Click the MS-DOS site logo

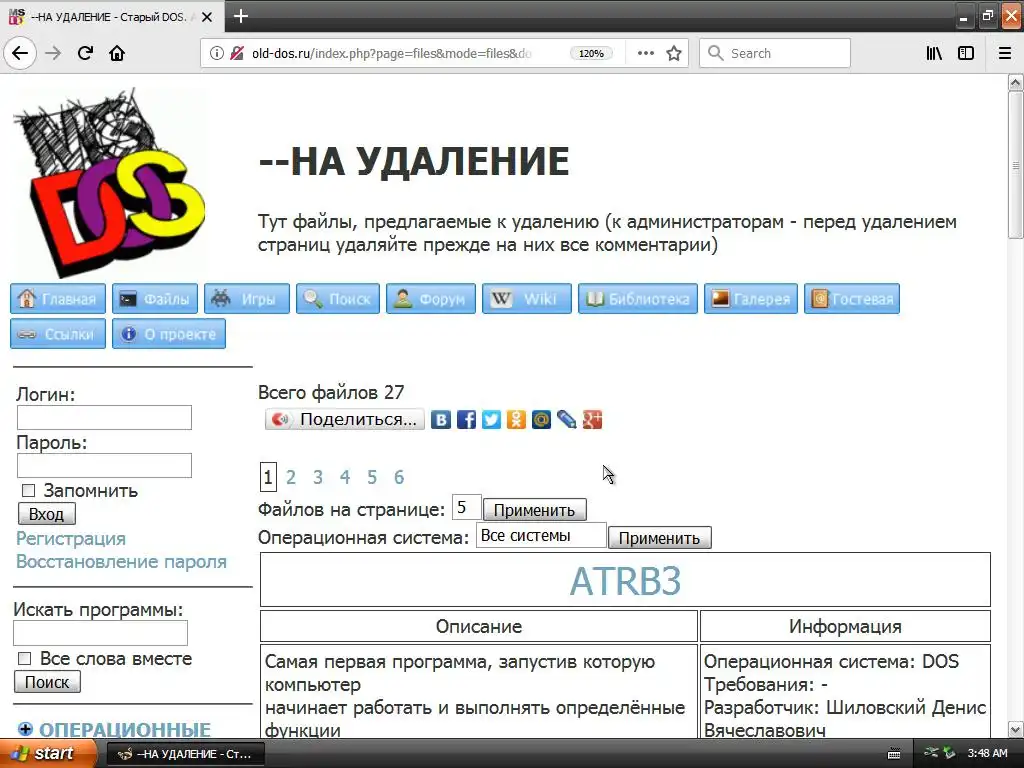pos(109,183)
